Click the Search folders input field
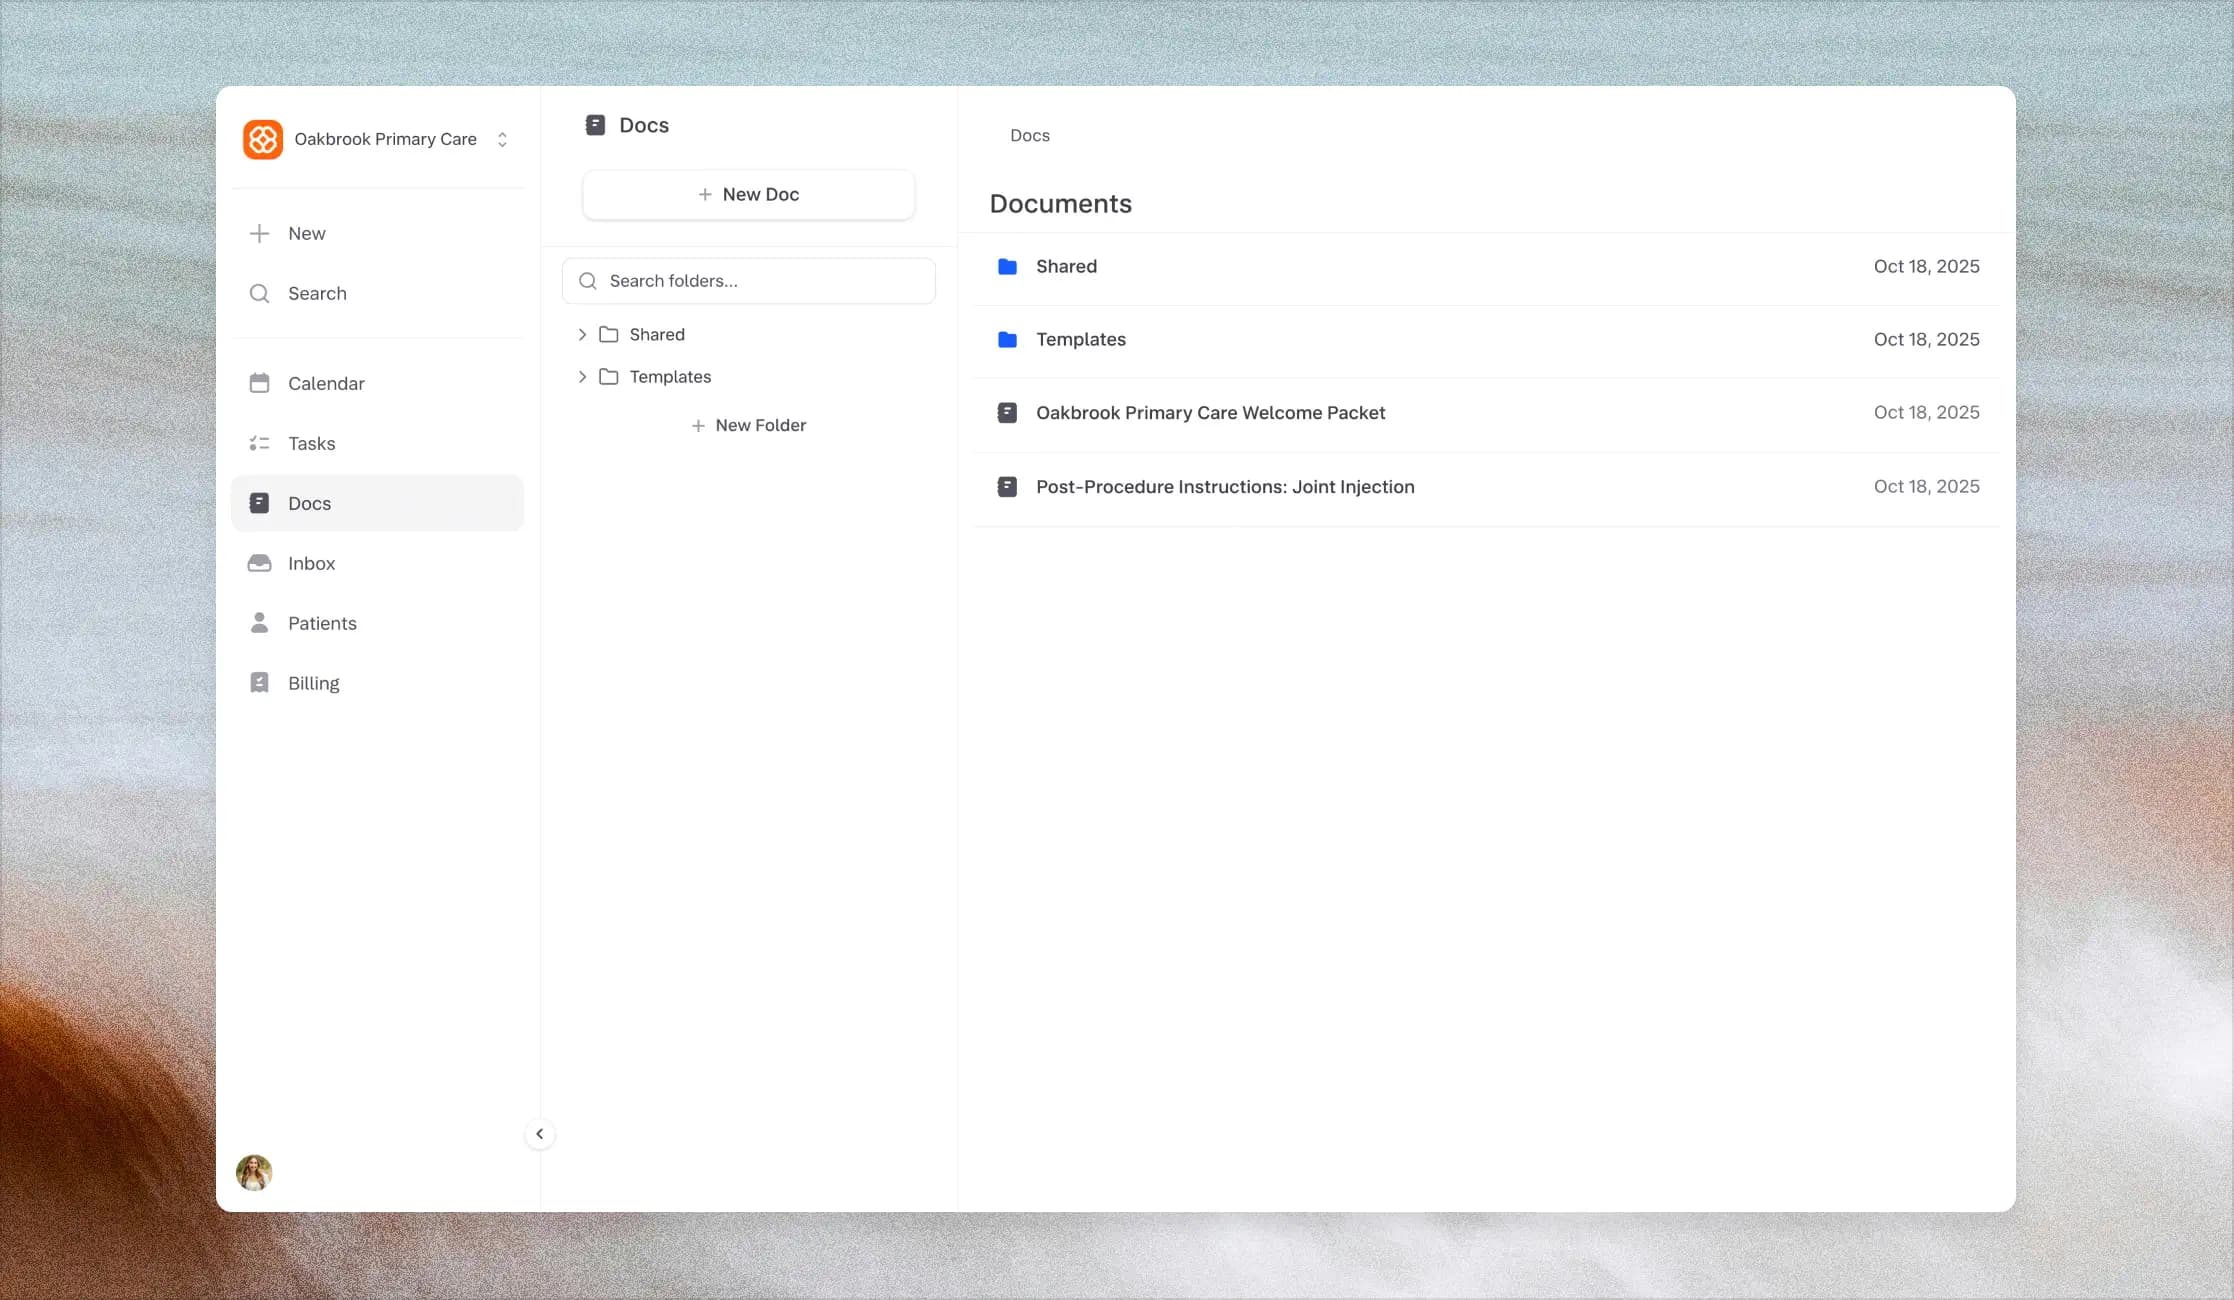This screenshot has width=2234, height=1300. pos(748,281)
